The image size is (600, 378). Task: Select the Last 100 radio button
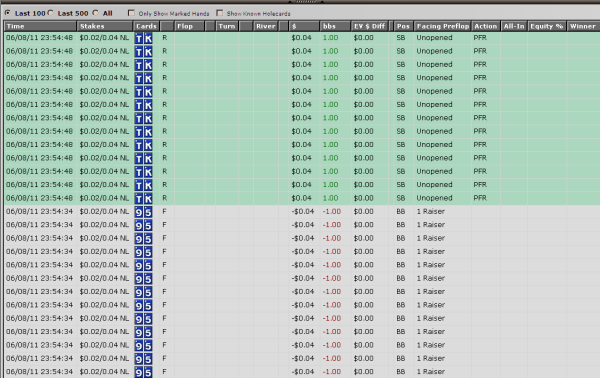click(x=8, y=13)
